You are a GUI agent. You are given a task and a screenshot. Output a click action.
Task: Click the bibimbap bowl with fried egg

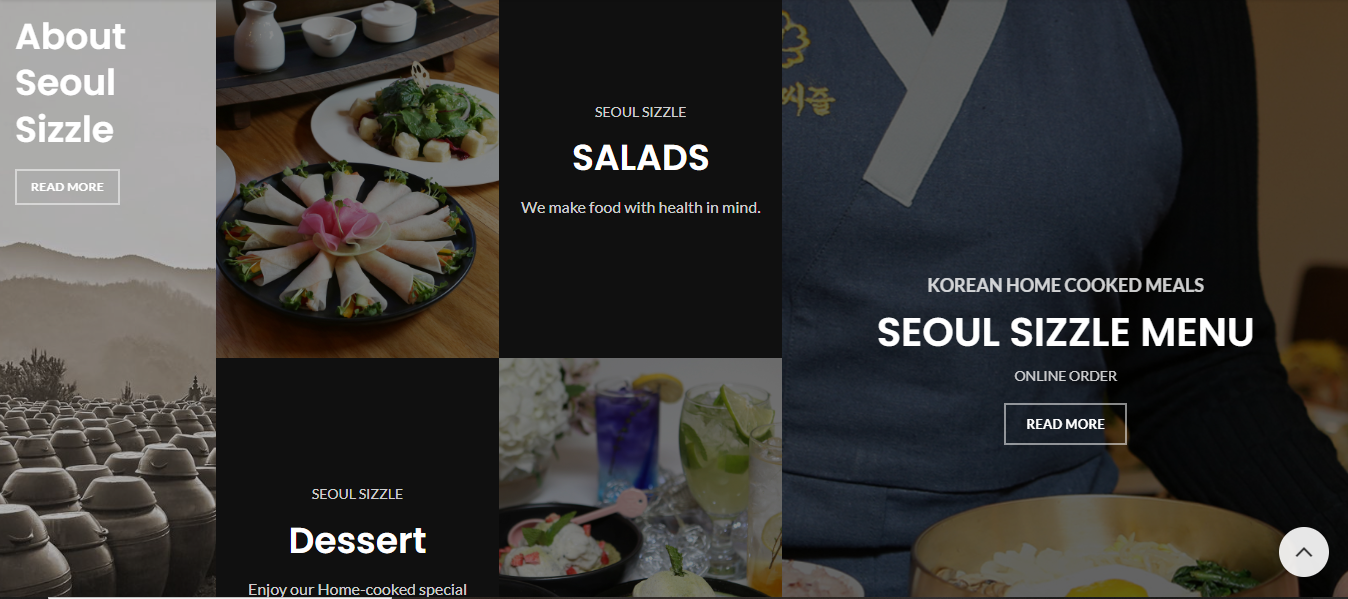(1100, 560)
